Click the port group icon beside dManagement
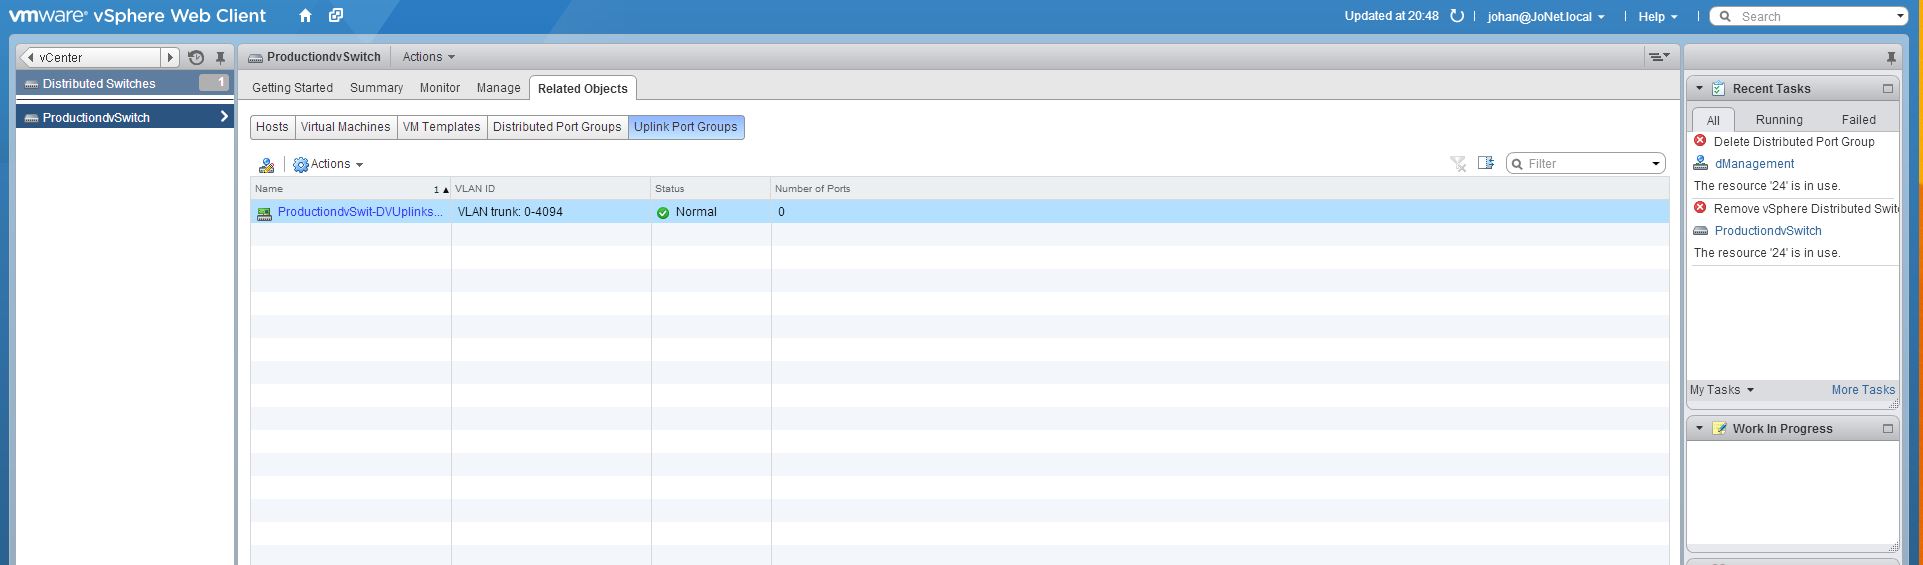This screenshot has width=1923, height=565. click(x=1701, y=163)
